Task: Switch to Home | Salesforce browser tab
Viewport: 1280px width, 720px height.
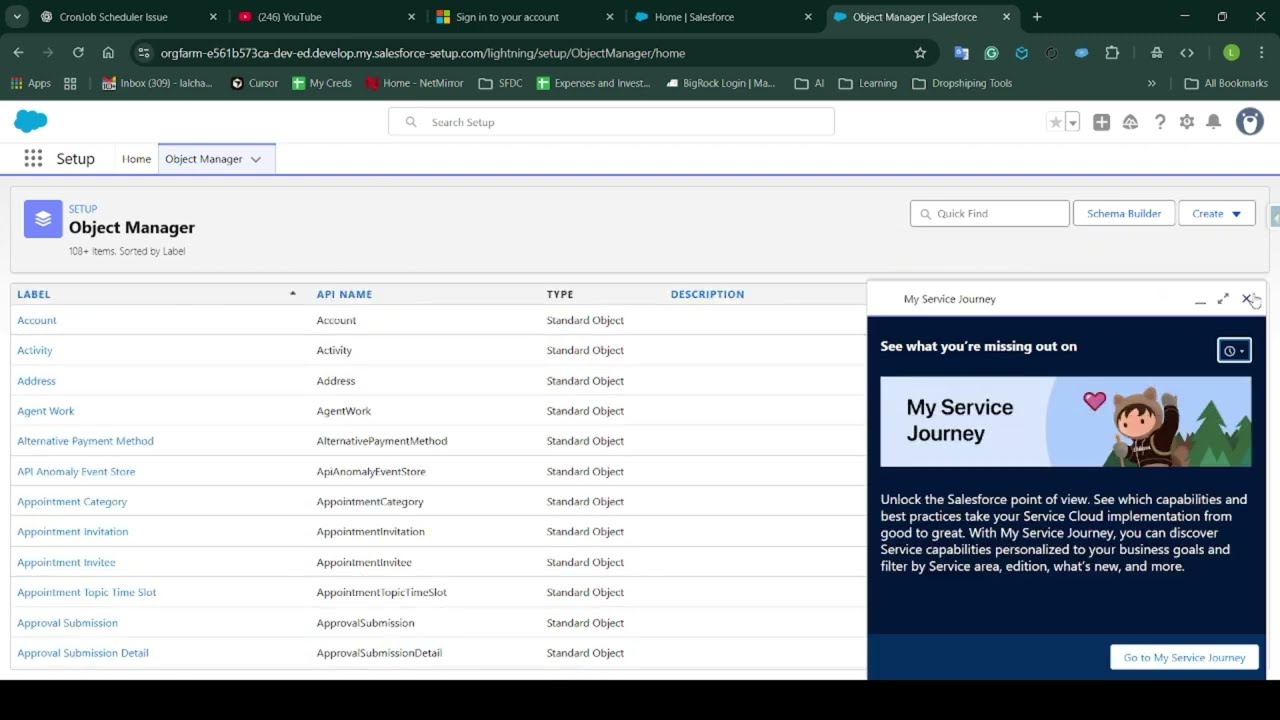Action: 724,17
